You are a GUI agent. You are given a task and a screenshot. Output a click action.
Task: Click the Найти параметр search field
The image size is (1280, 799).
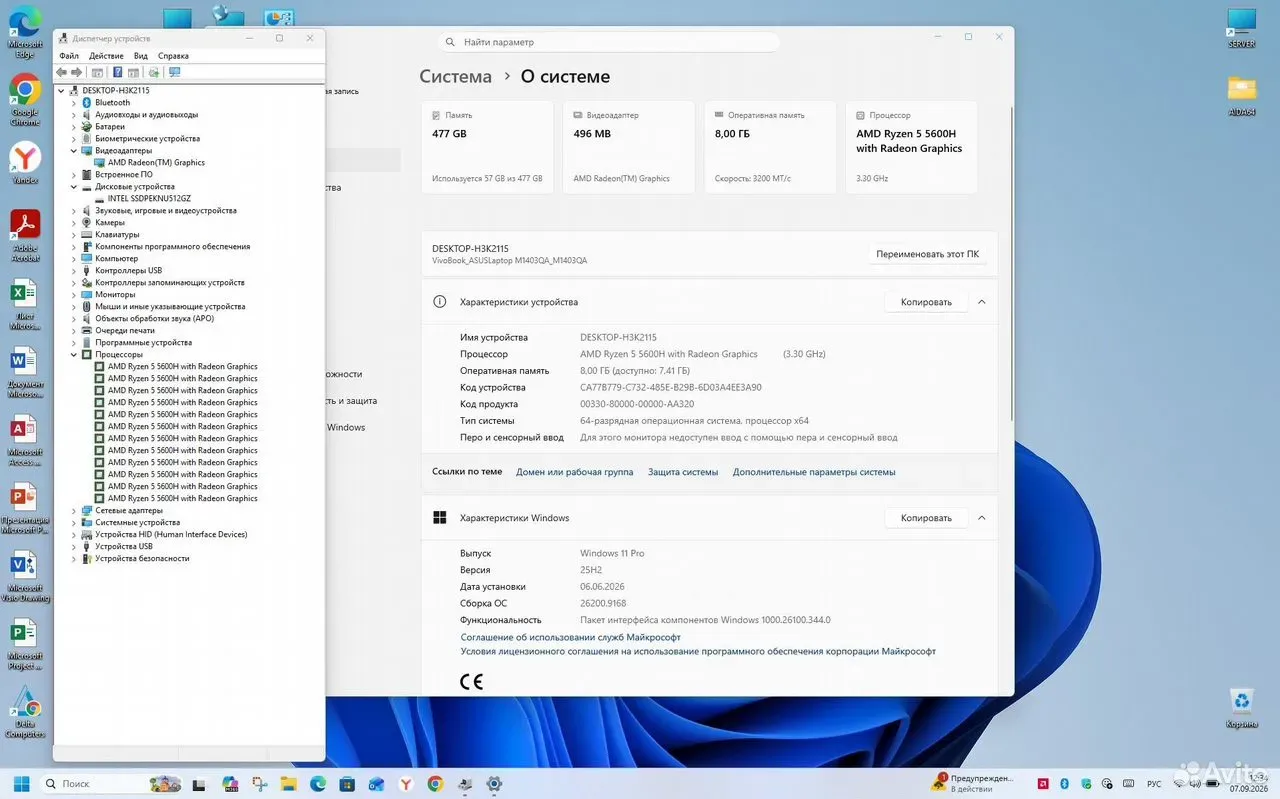point(609,42)
